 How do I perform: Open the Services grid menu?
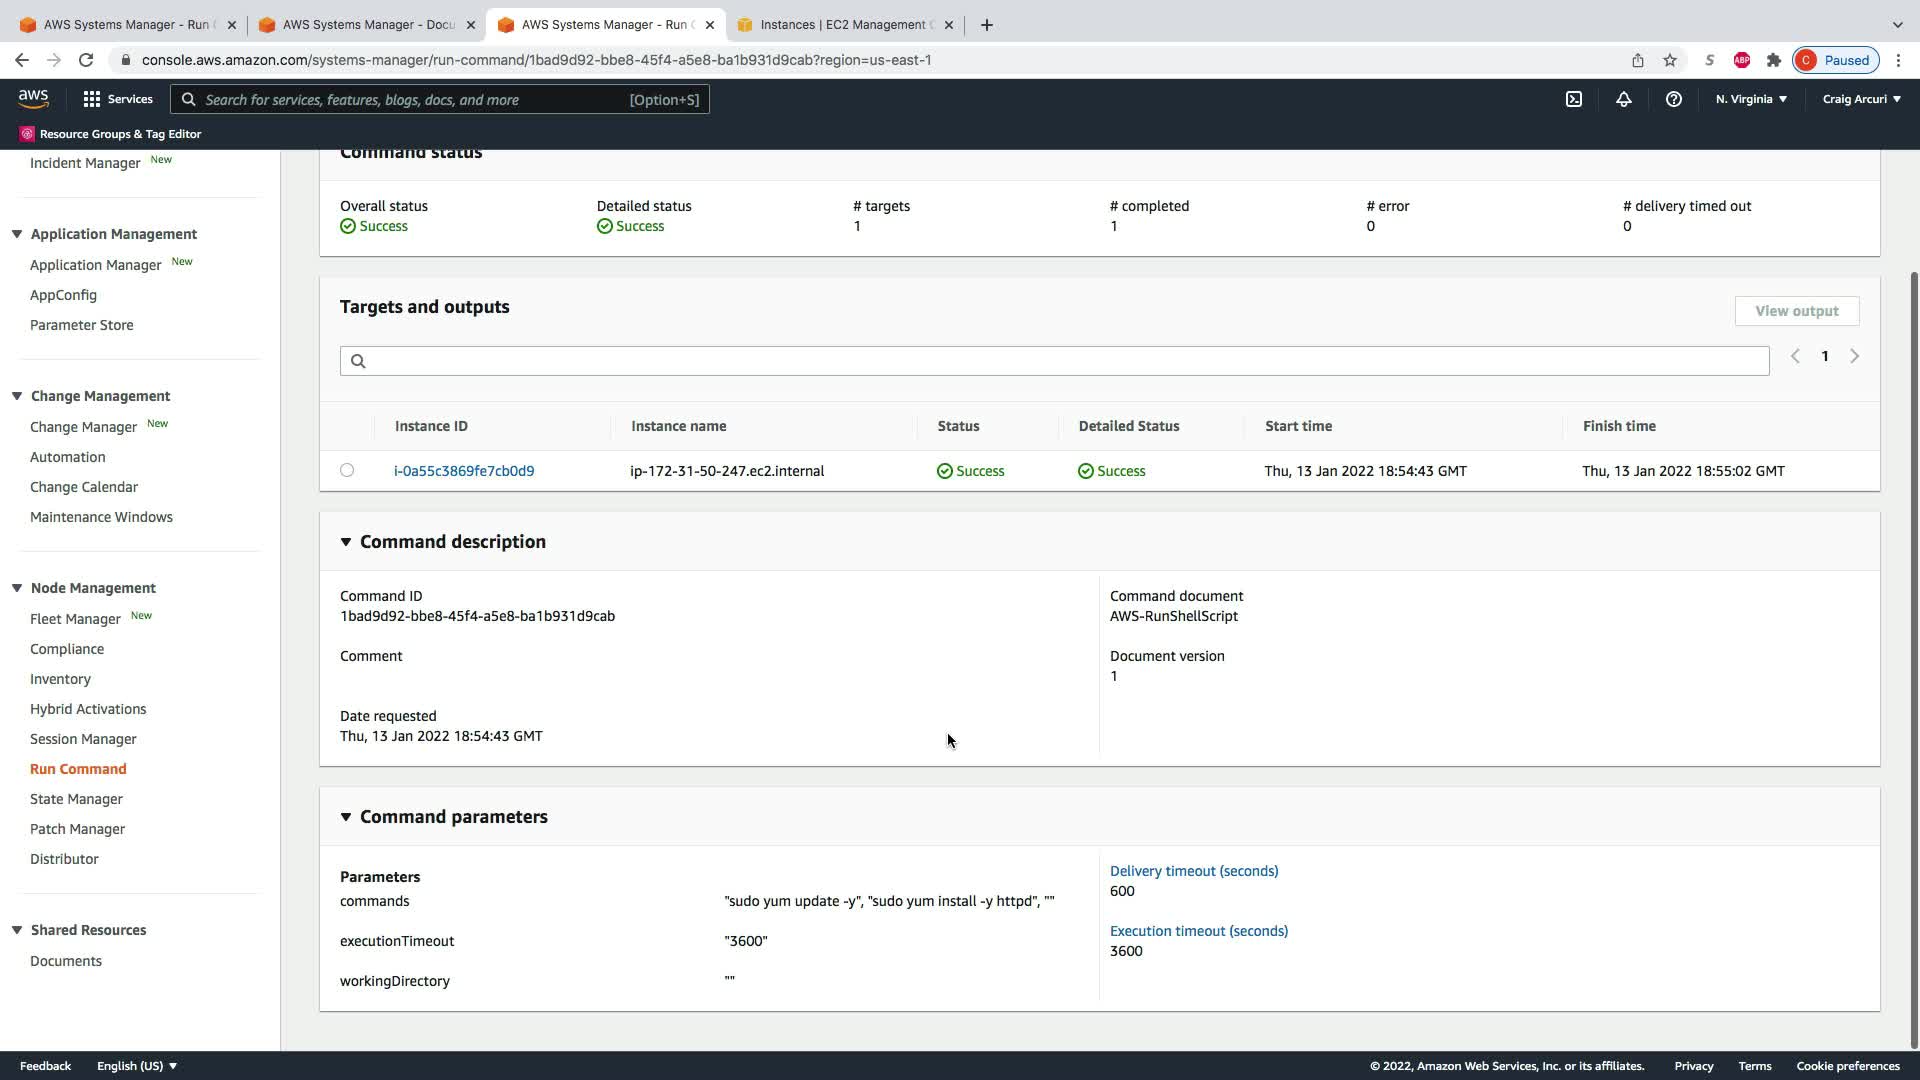[x=117, y=99]
